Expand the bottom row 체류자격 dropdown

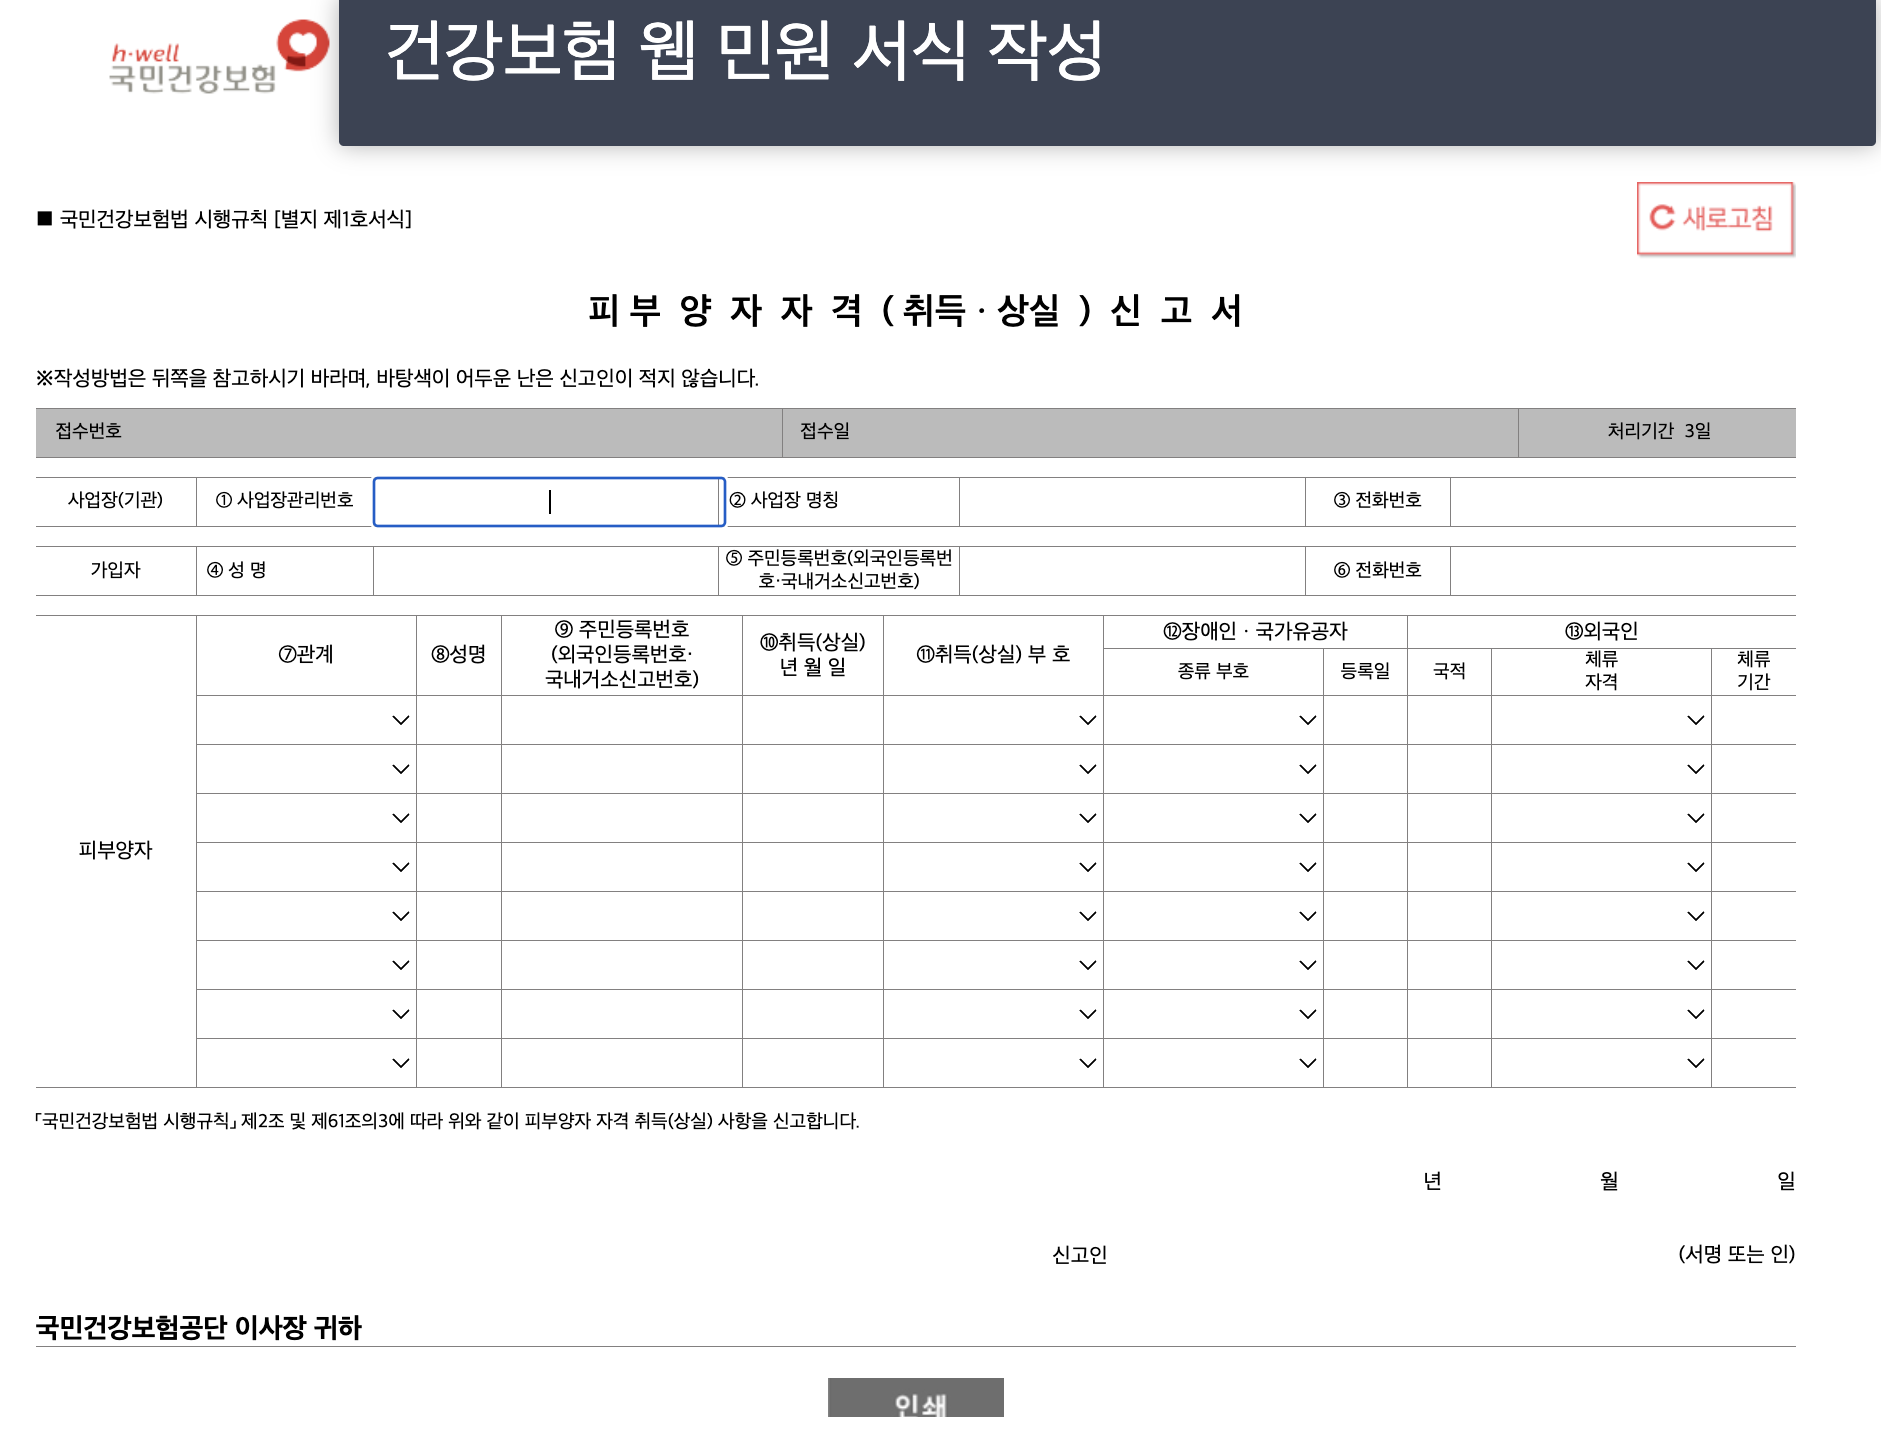[1694, 1062]
